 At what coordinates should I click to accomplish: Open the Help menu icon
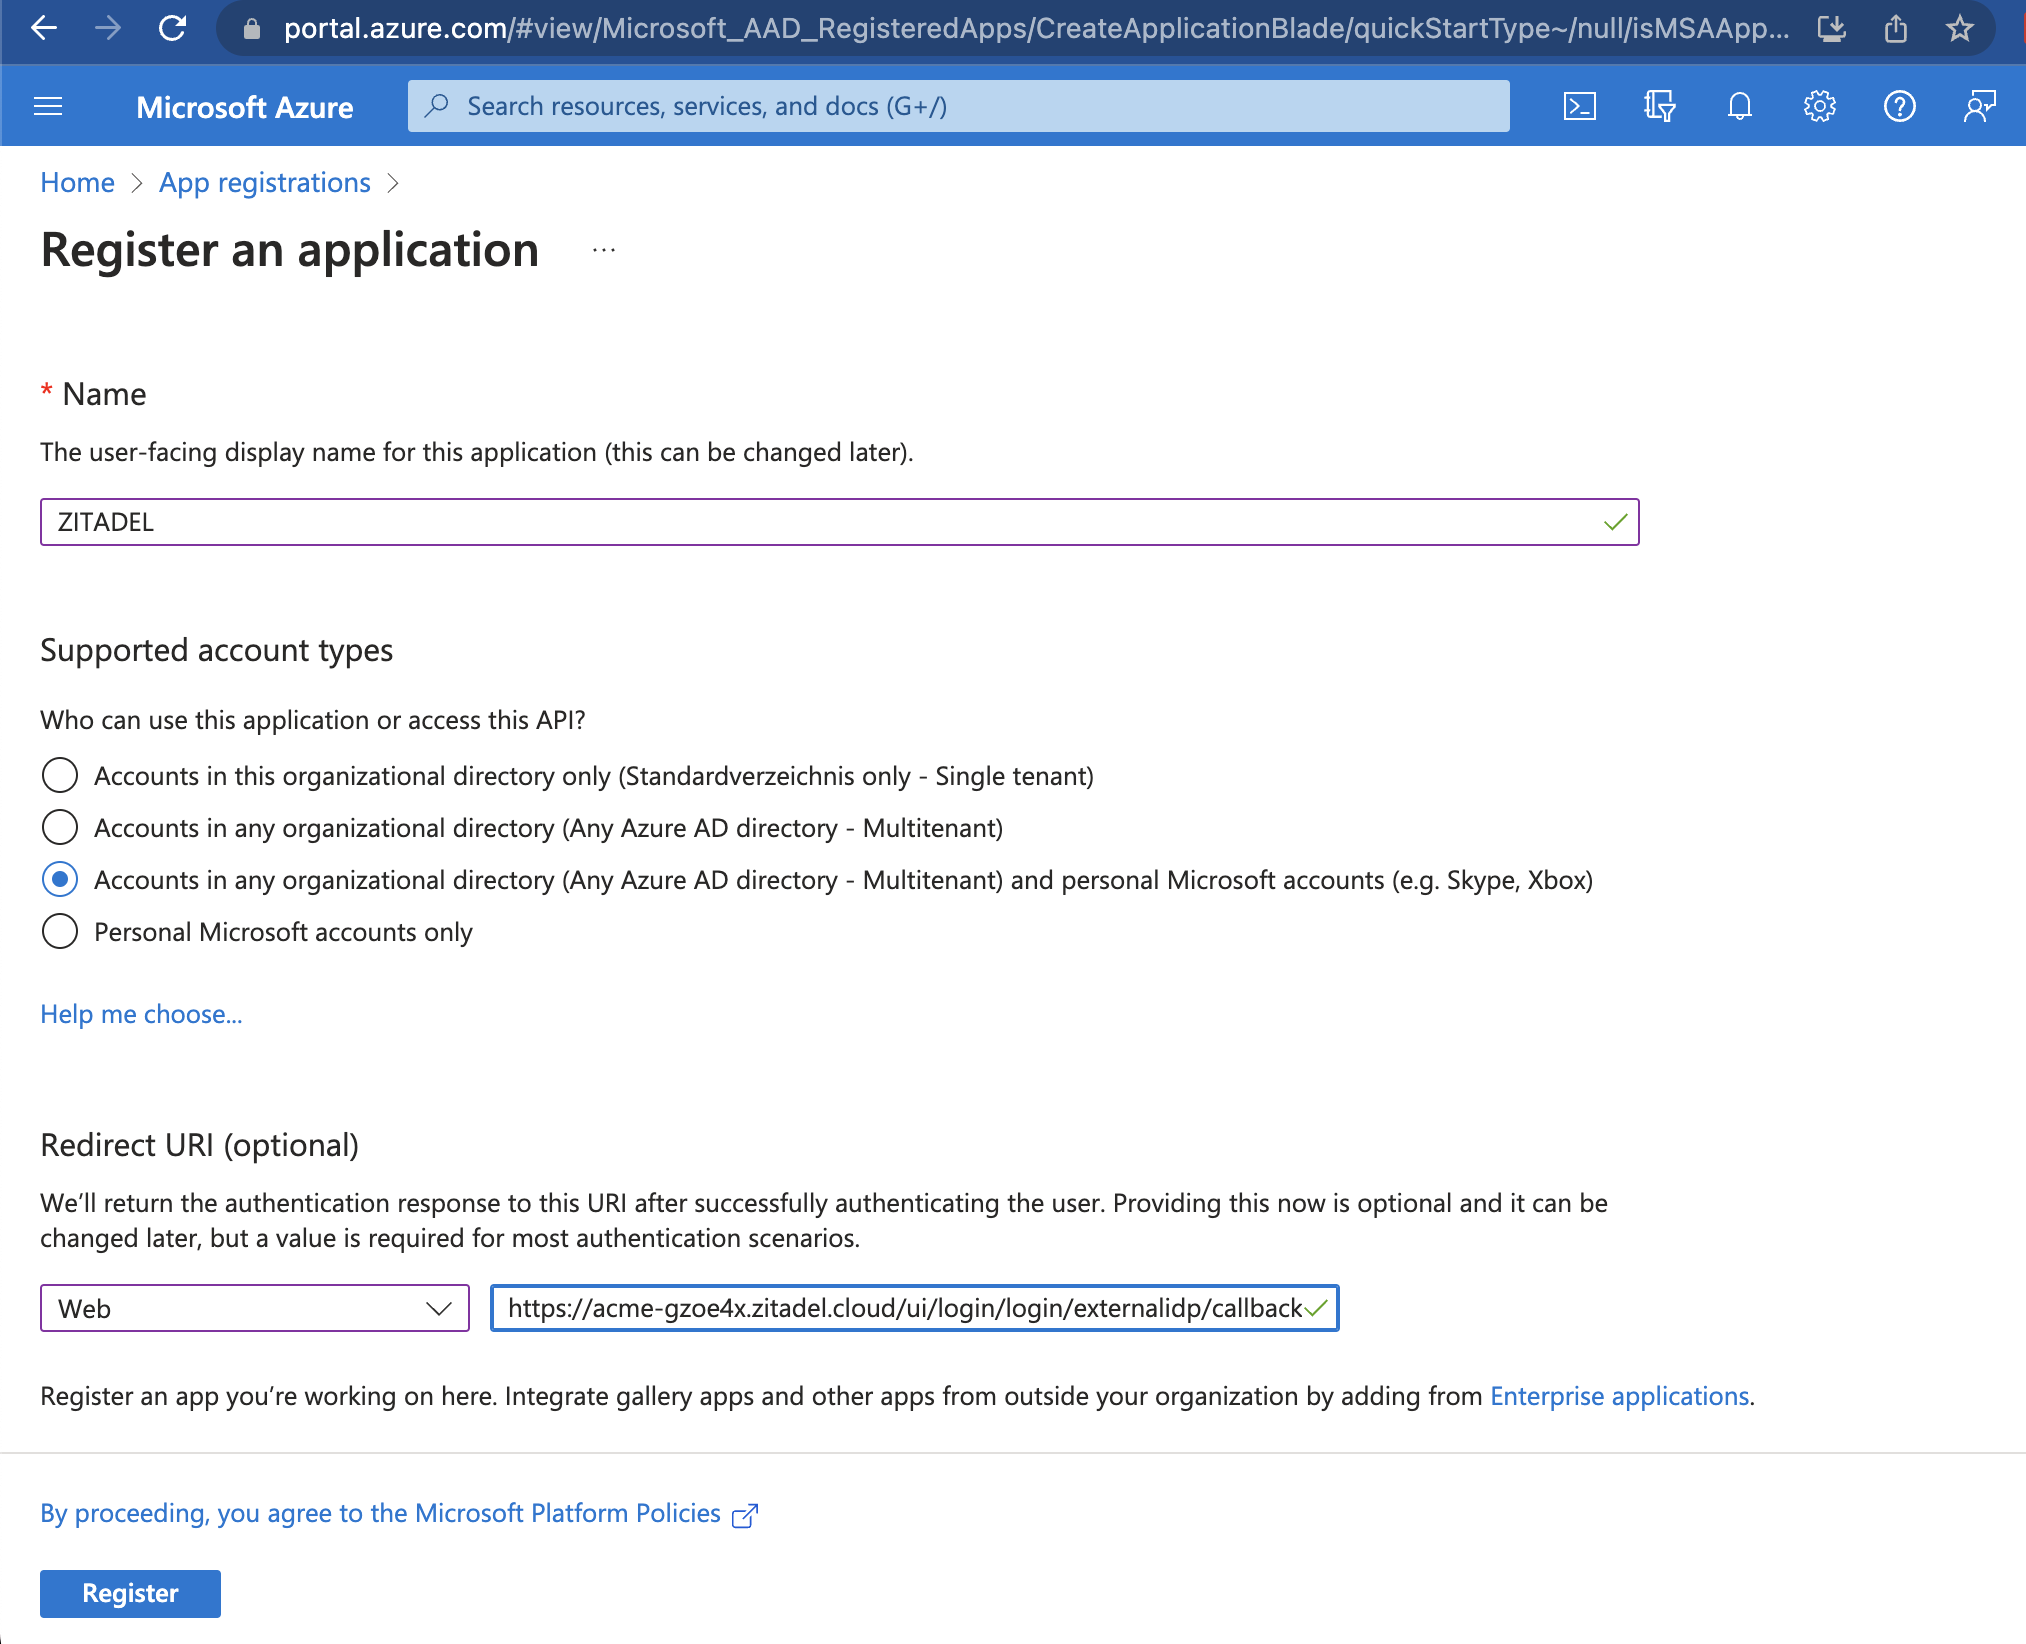(x=1900, y=106)
